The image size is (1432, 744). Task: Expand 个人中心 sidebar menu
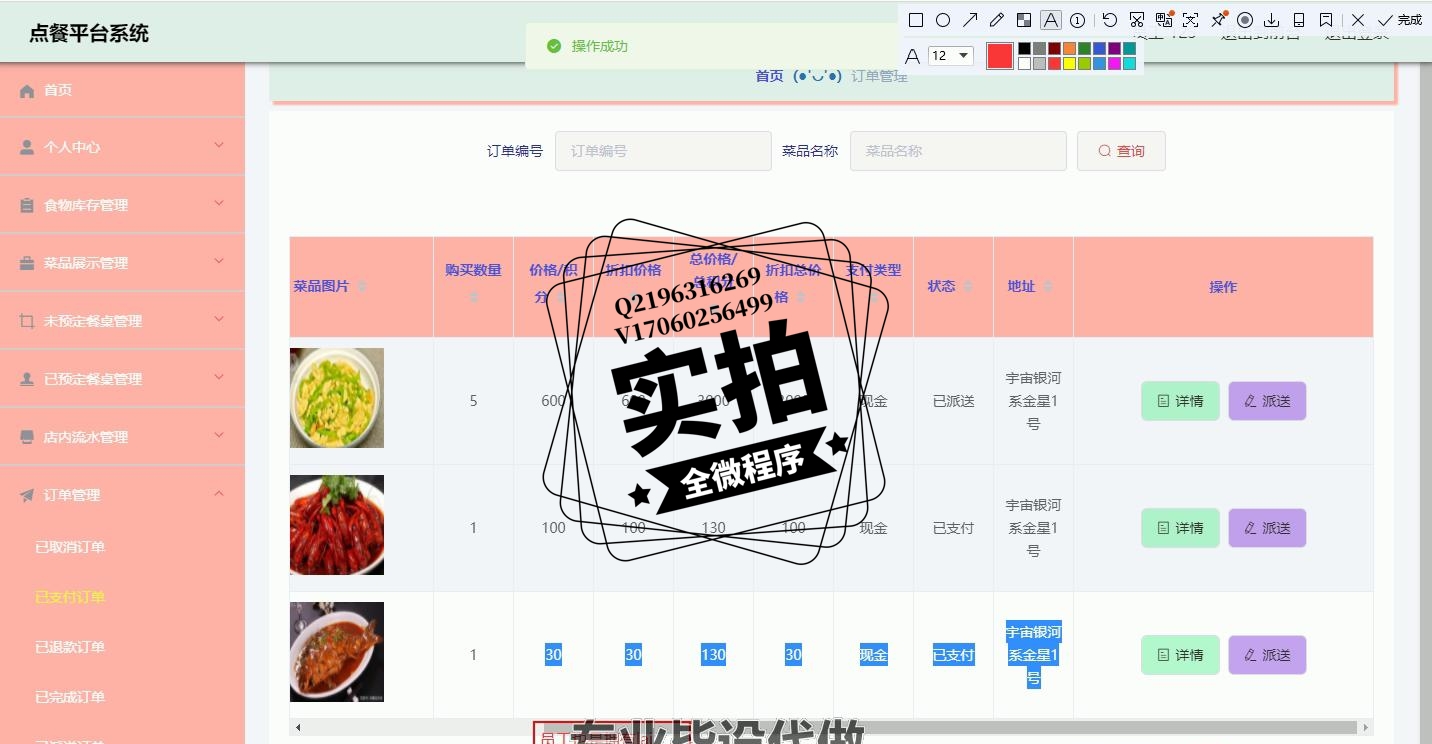[122, 146]
